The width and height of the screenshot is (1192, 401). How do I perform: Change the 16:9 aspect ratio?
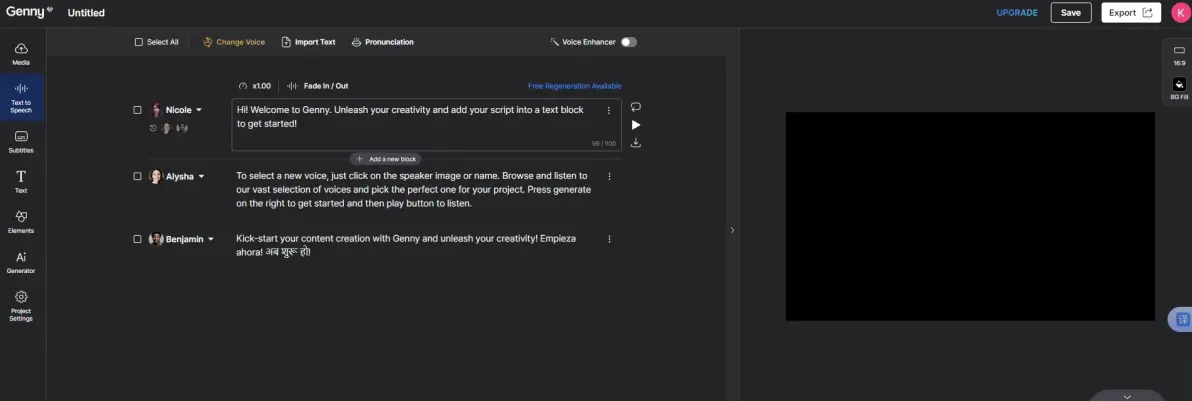click(x=1179, y=57)
